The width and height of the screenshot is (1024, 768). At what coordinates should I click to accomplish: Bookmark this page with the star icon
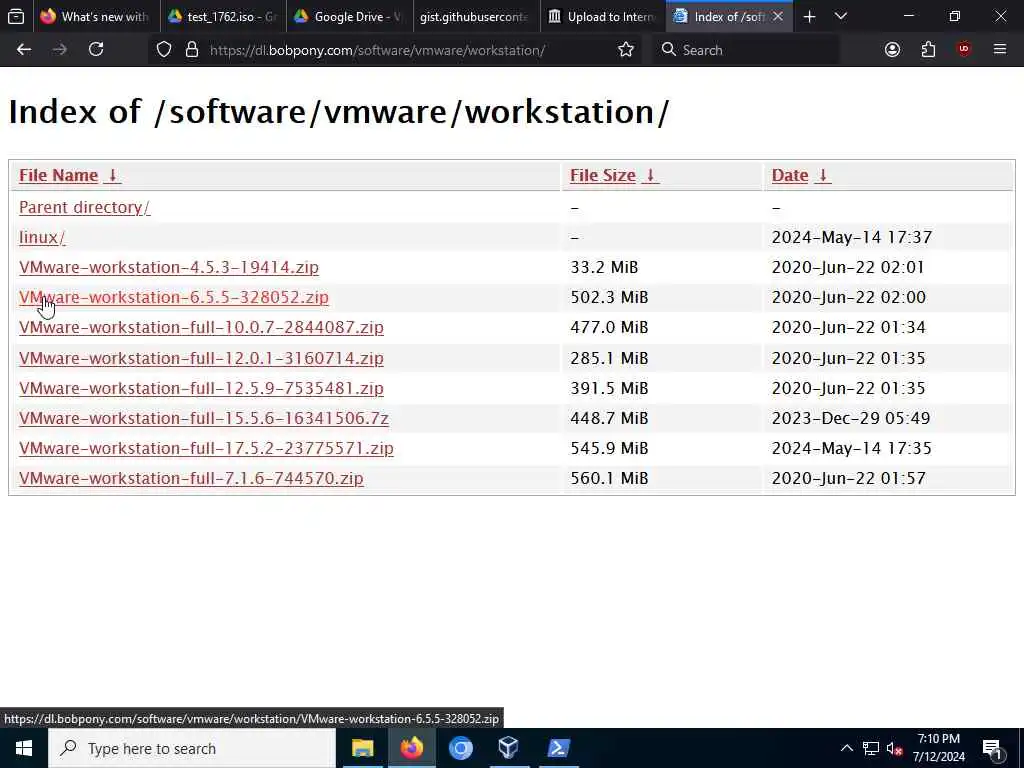(x=626, y=50)
